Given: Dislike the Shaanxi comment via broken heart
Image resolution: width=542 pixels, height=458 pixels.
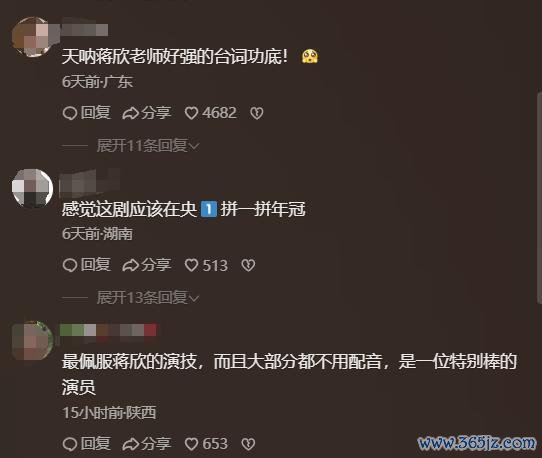Looking at the screenshot, I should click(x=248, y=444).
